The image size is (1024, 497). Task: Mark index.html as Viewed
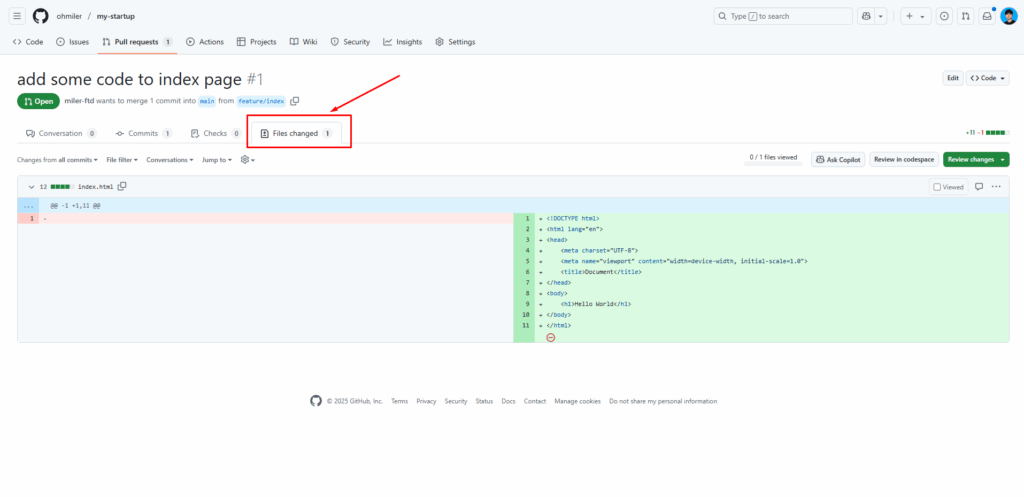click(948, 187)
